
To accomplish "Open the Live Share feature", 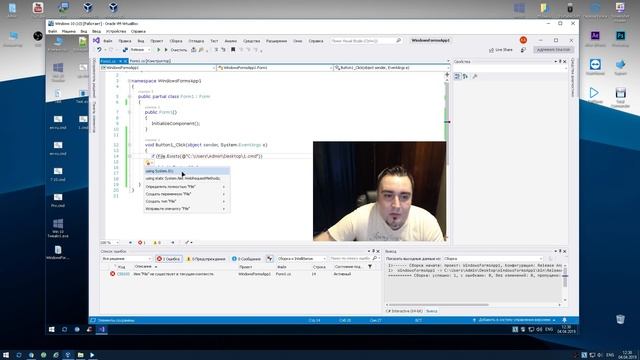I will pos(501,50).
